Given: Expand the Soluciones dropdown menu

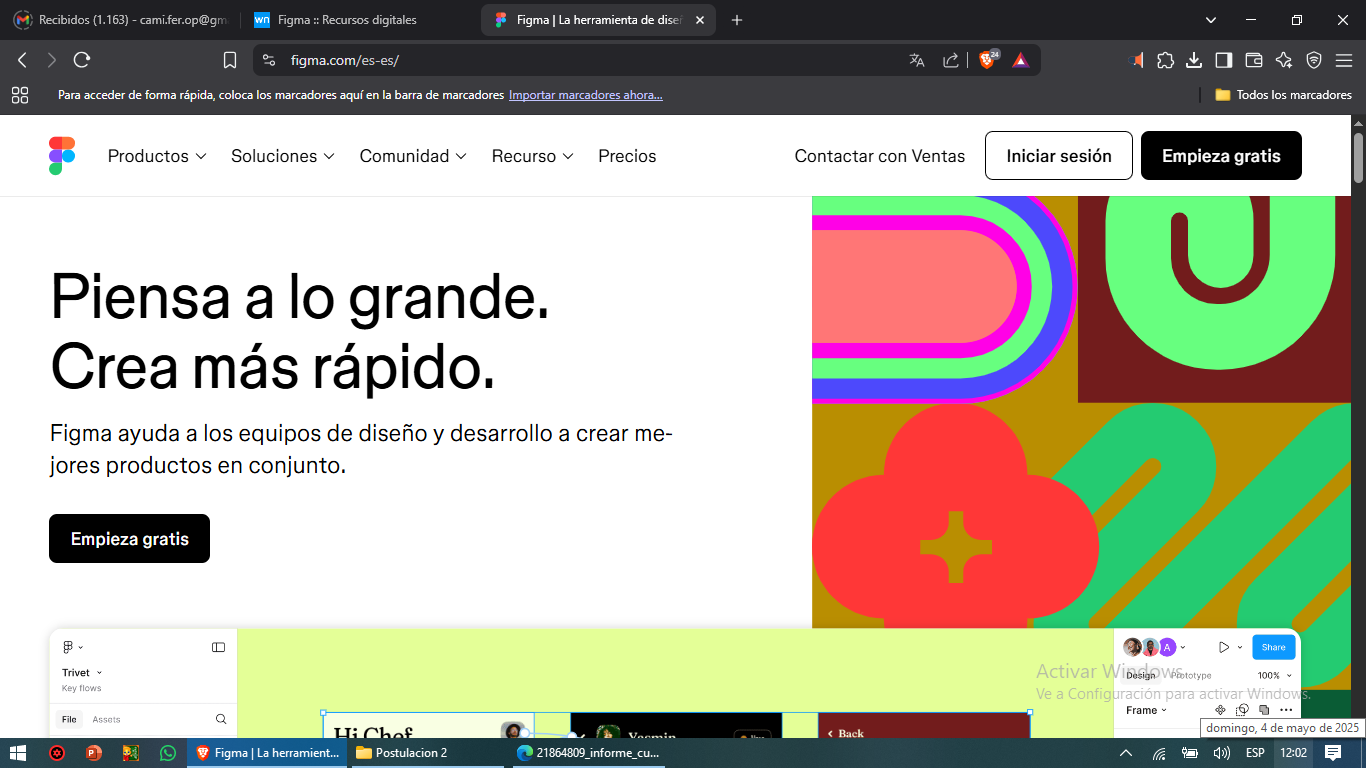Looking at the screenshot, I should tap(283, 156).
